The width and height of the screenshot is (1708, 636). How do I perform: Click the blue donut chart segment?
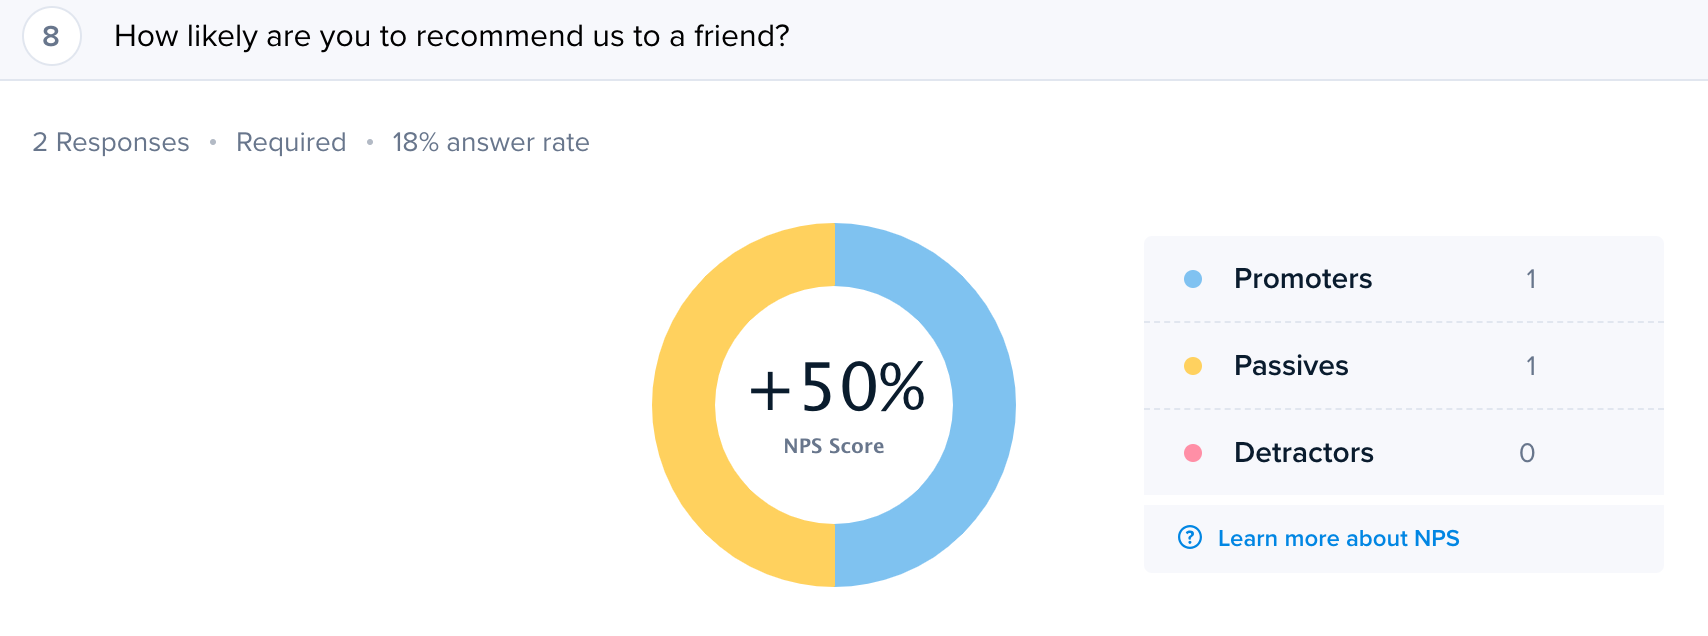(984, 405)
